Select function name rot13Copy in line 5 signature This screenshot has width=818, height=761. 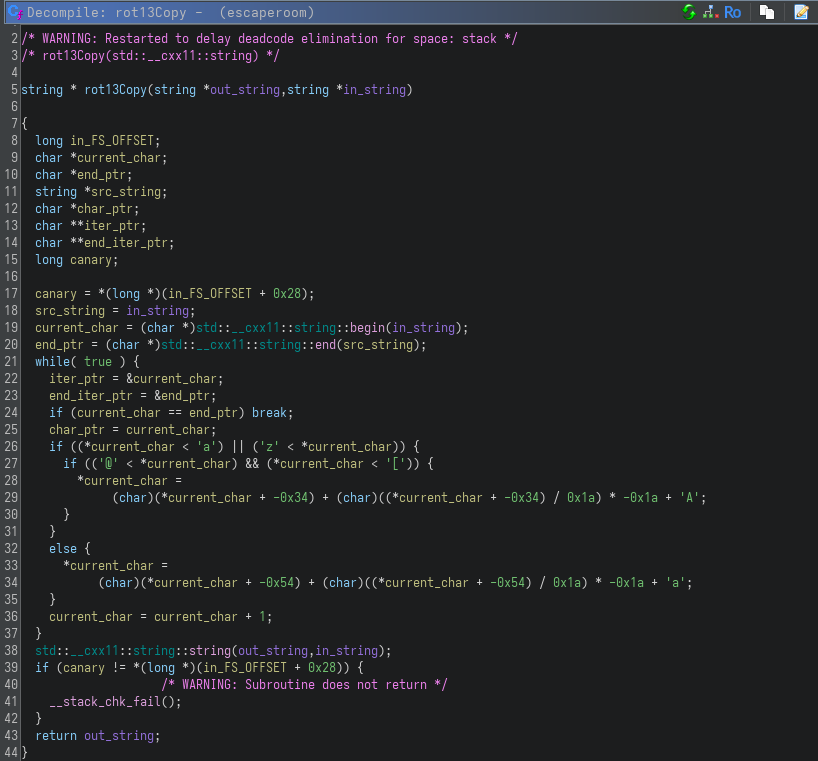[x=115, y=90]
